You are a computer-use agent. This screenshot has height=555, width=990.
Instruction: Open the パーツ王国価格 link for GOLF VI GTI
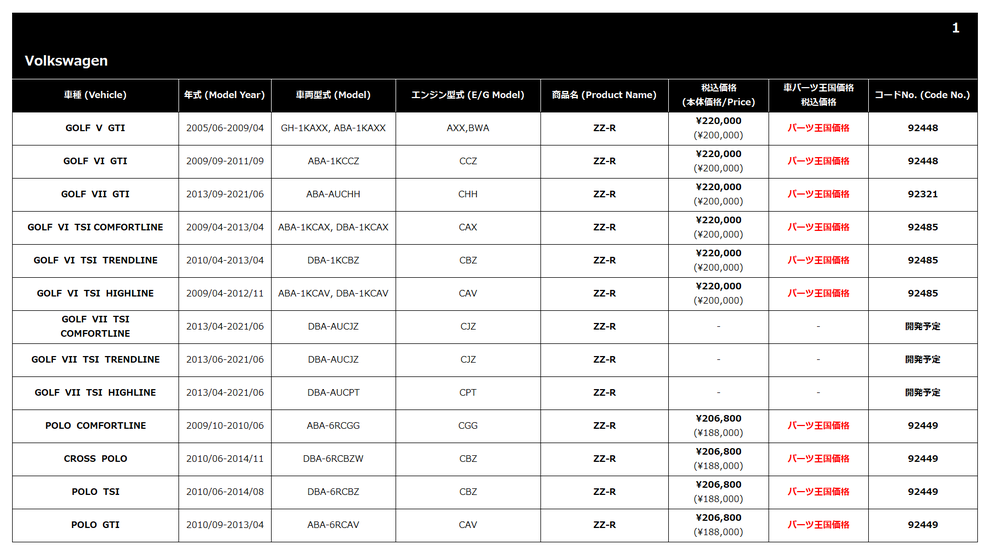[x=818, y=161]
